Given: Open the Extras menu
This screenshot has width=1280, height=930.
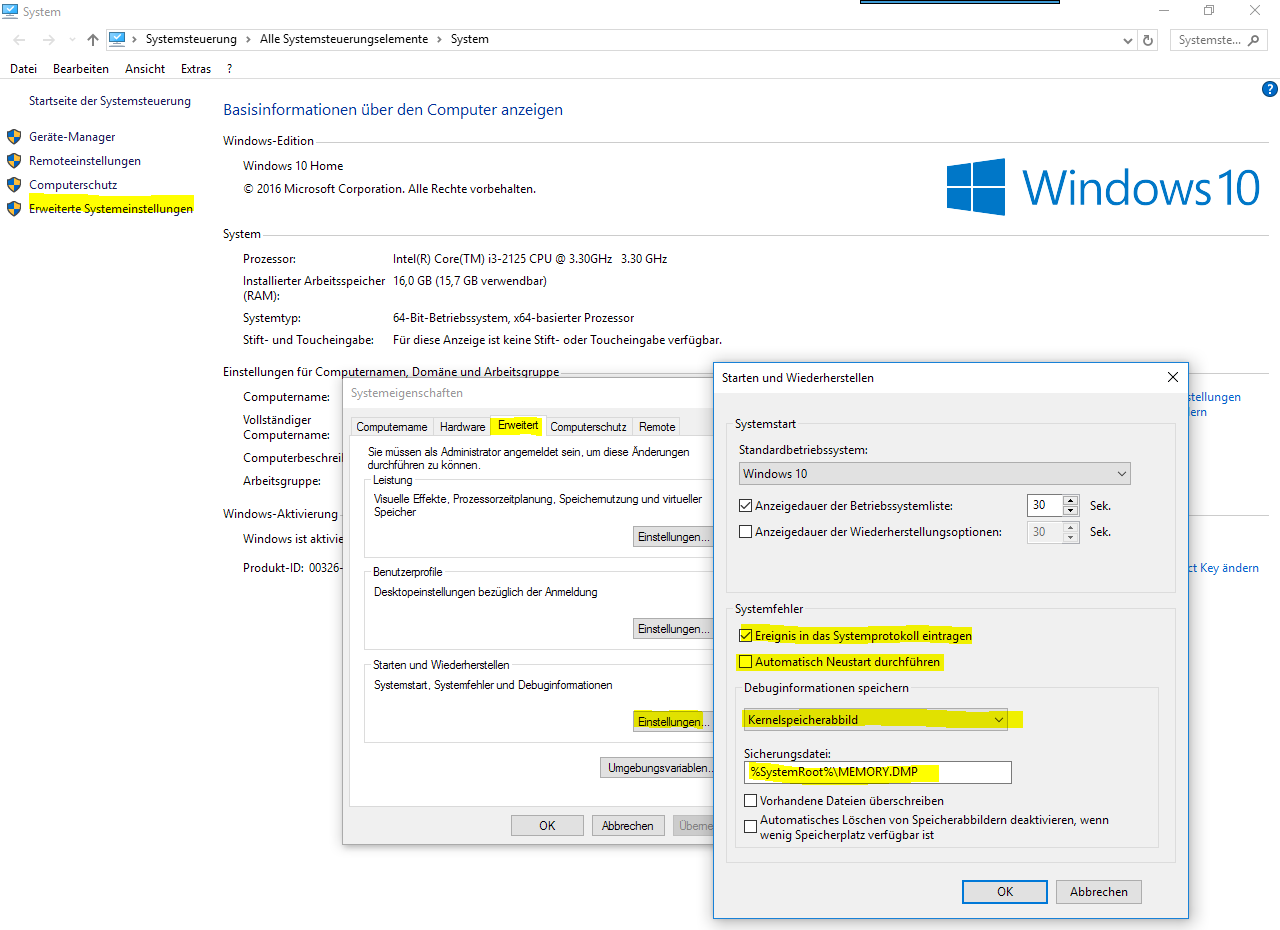Looking at the screenshot, I should [196, 69].
